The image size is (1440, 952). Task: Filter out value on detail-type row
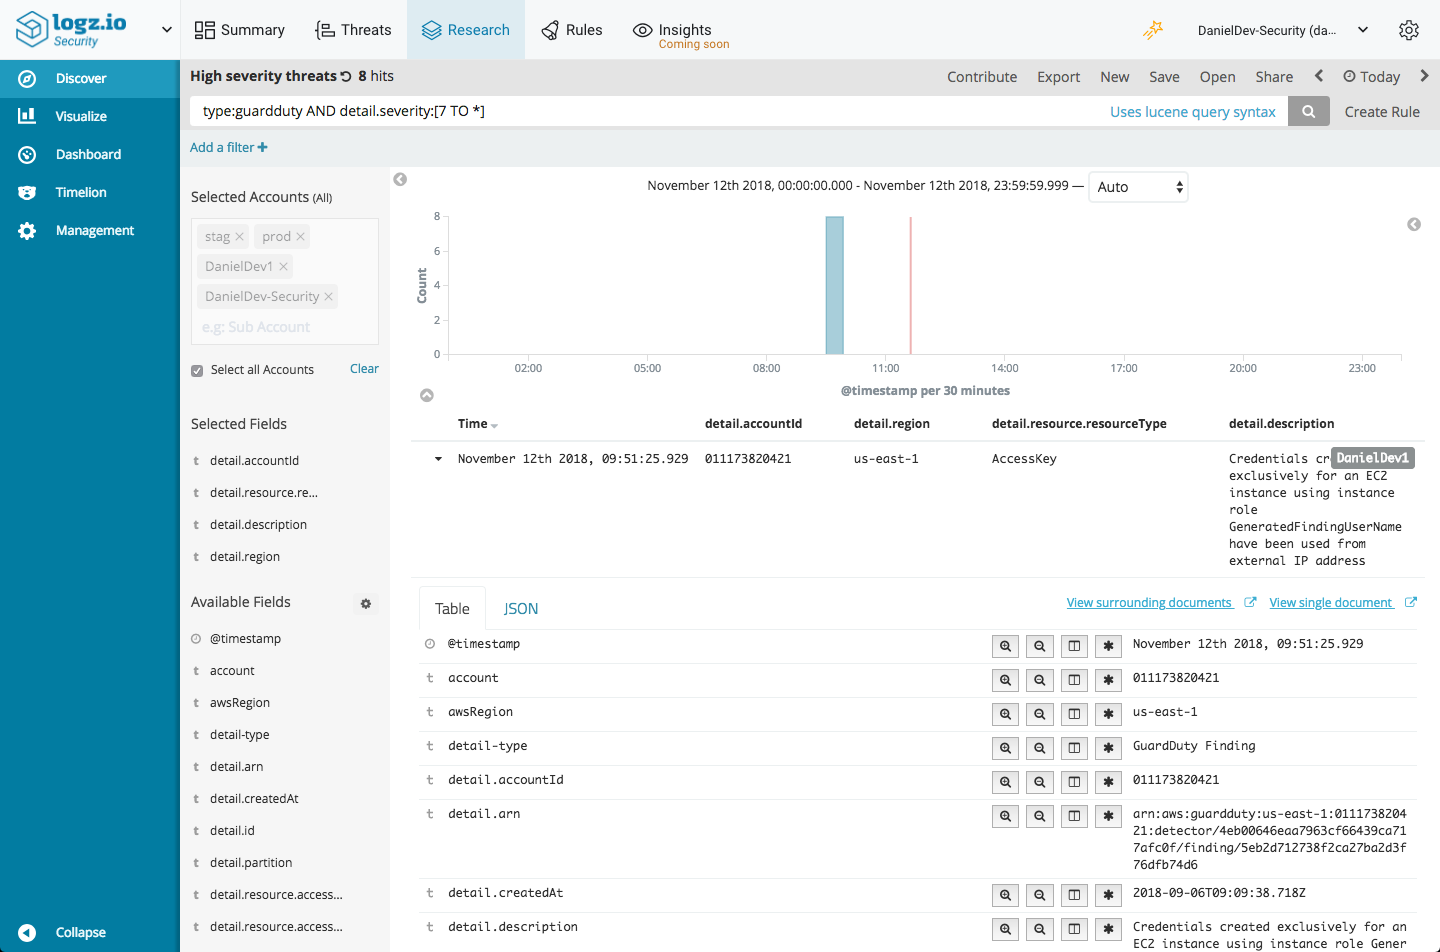click(x=1040, y=748)
